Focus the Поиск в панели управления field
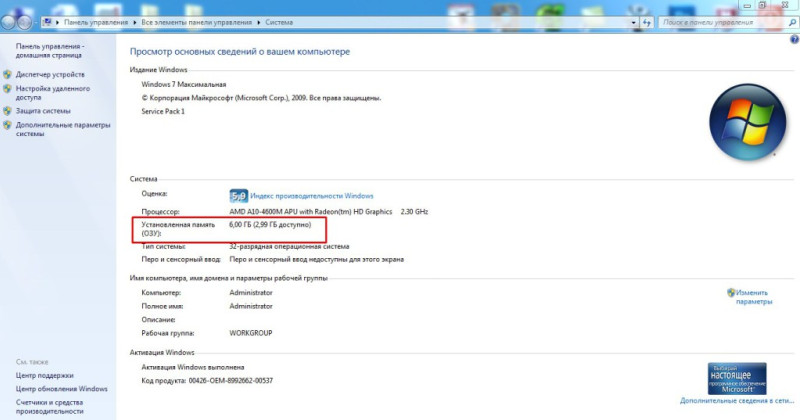 tap(723, 22)
